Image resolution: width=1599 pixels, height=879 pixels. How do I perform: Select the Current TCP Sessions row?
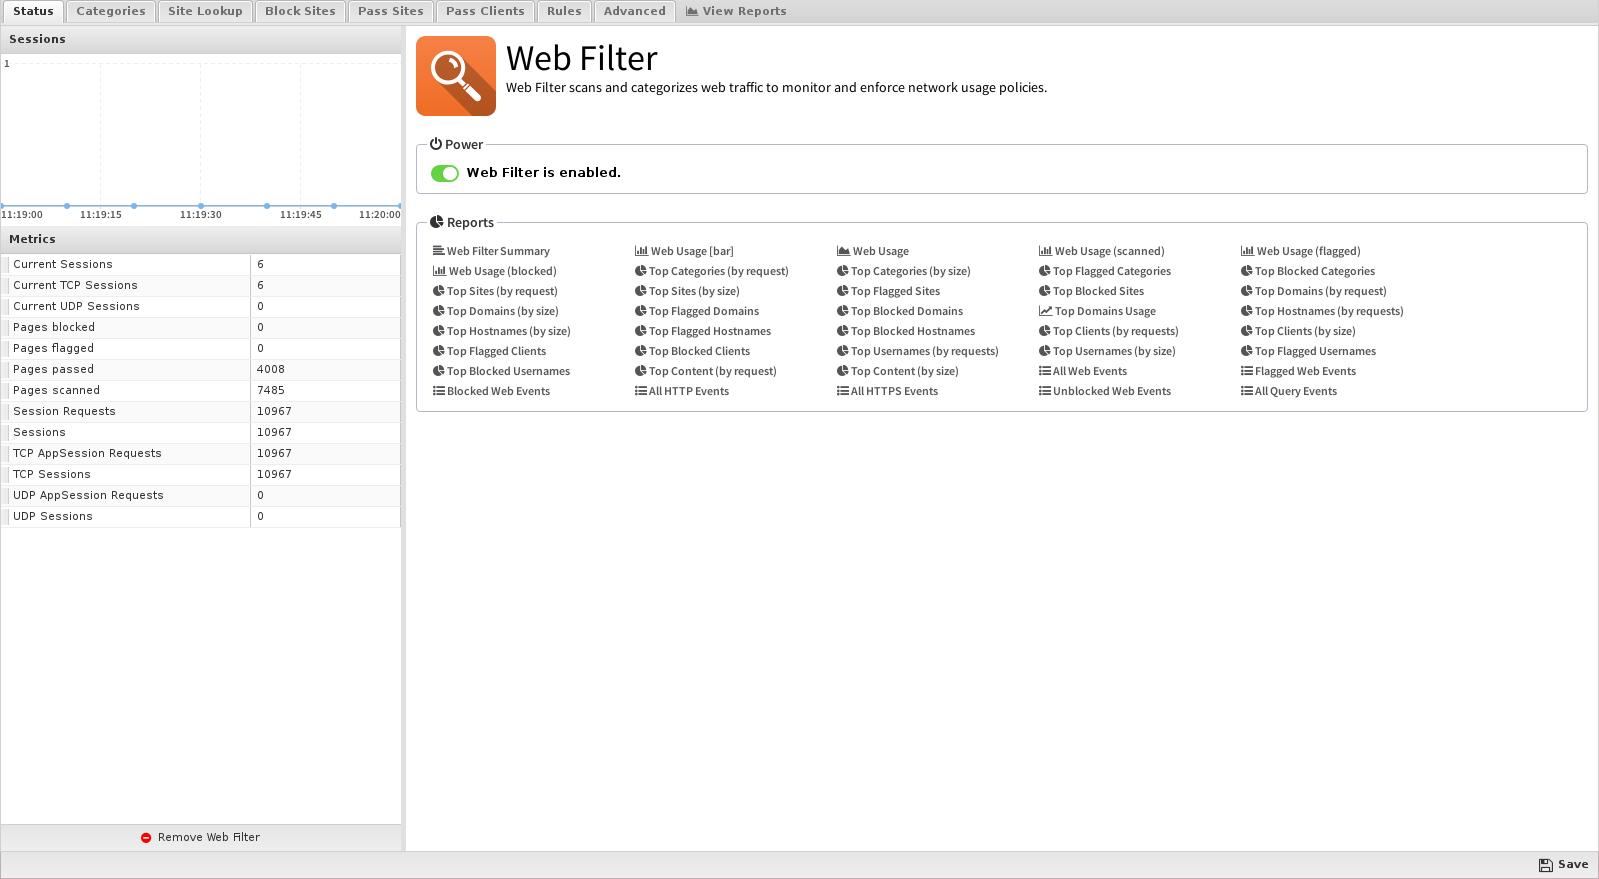pyautogui.click(x=200, y=285)
